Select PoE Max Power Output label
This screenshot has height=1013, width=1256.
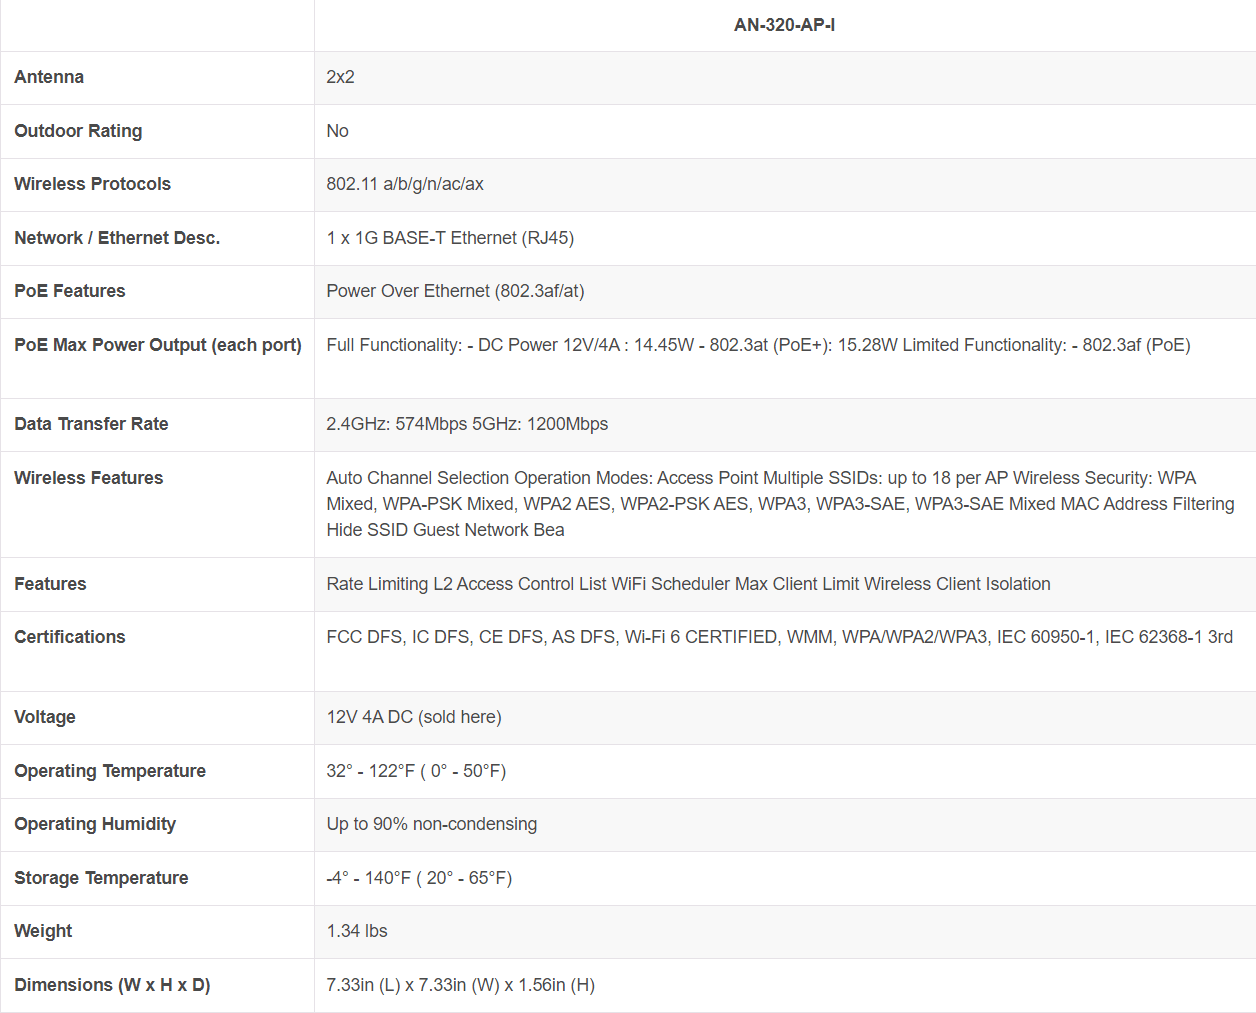click(x=158, y=345)
